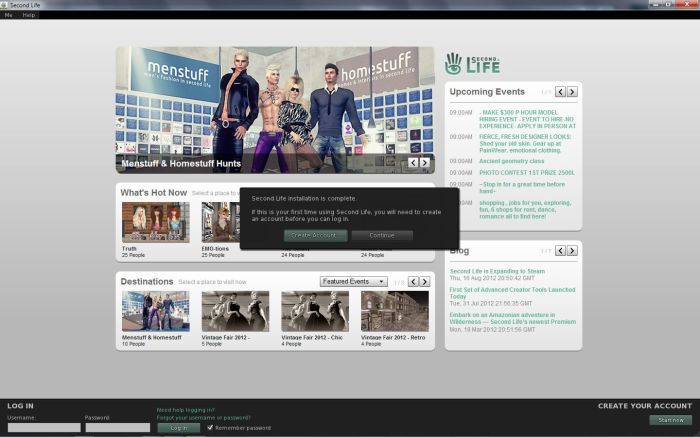
Task: Click into the Username field
Action: [44, 427]
